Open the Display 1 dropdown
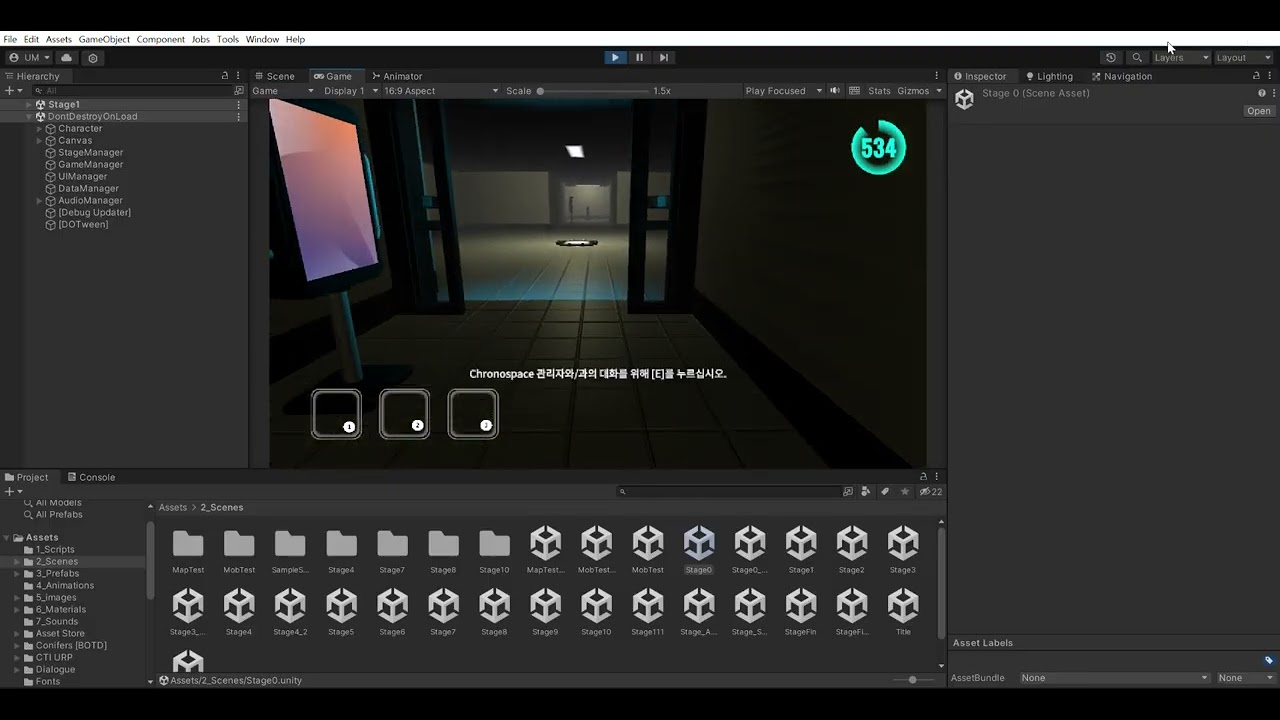1280x720 pixels. coord(350,91)
